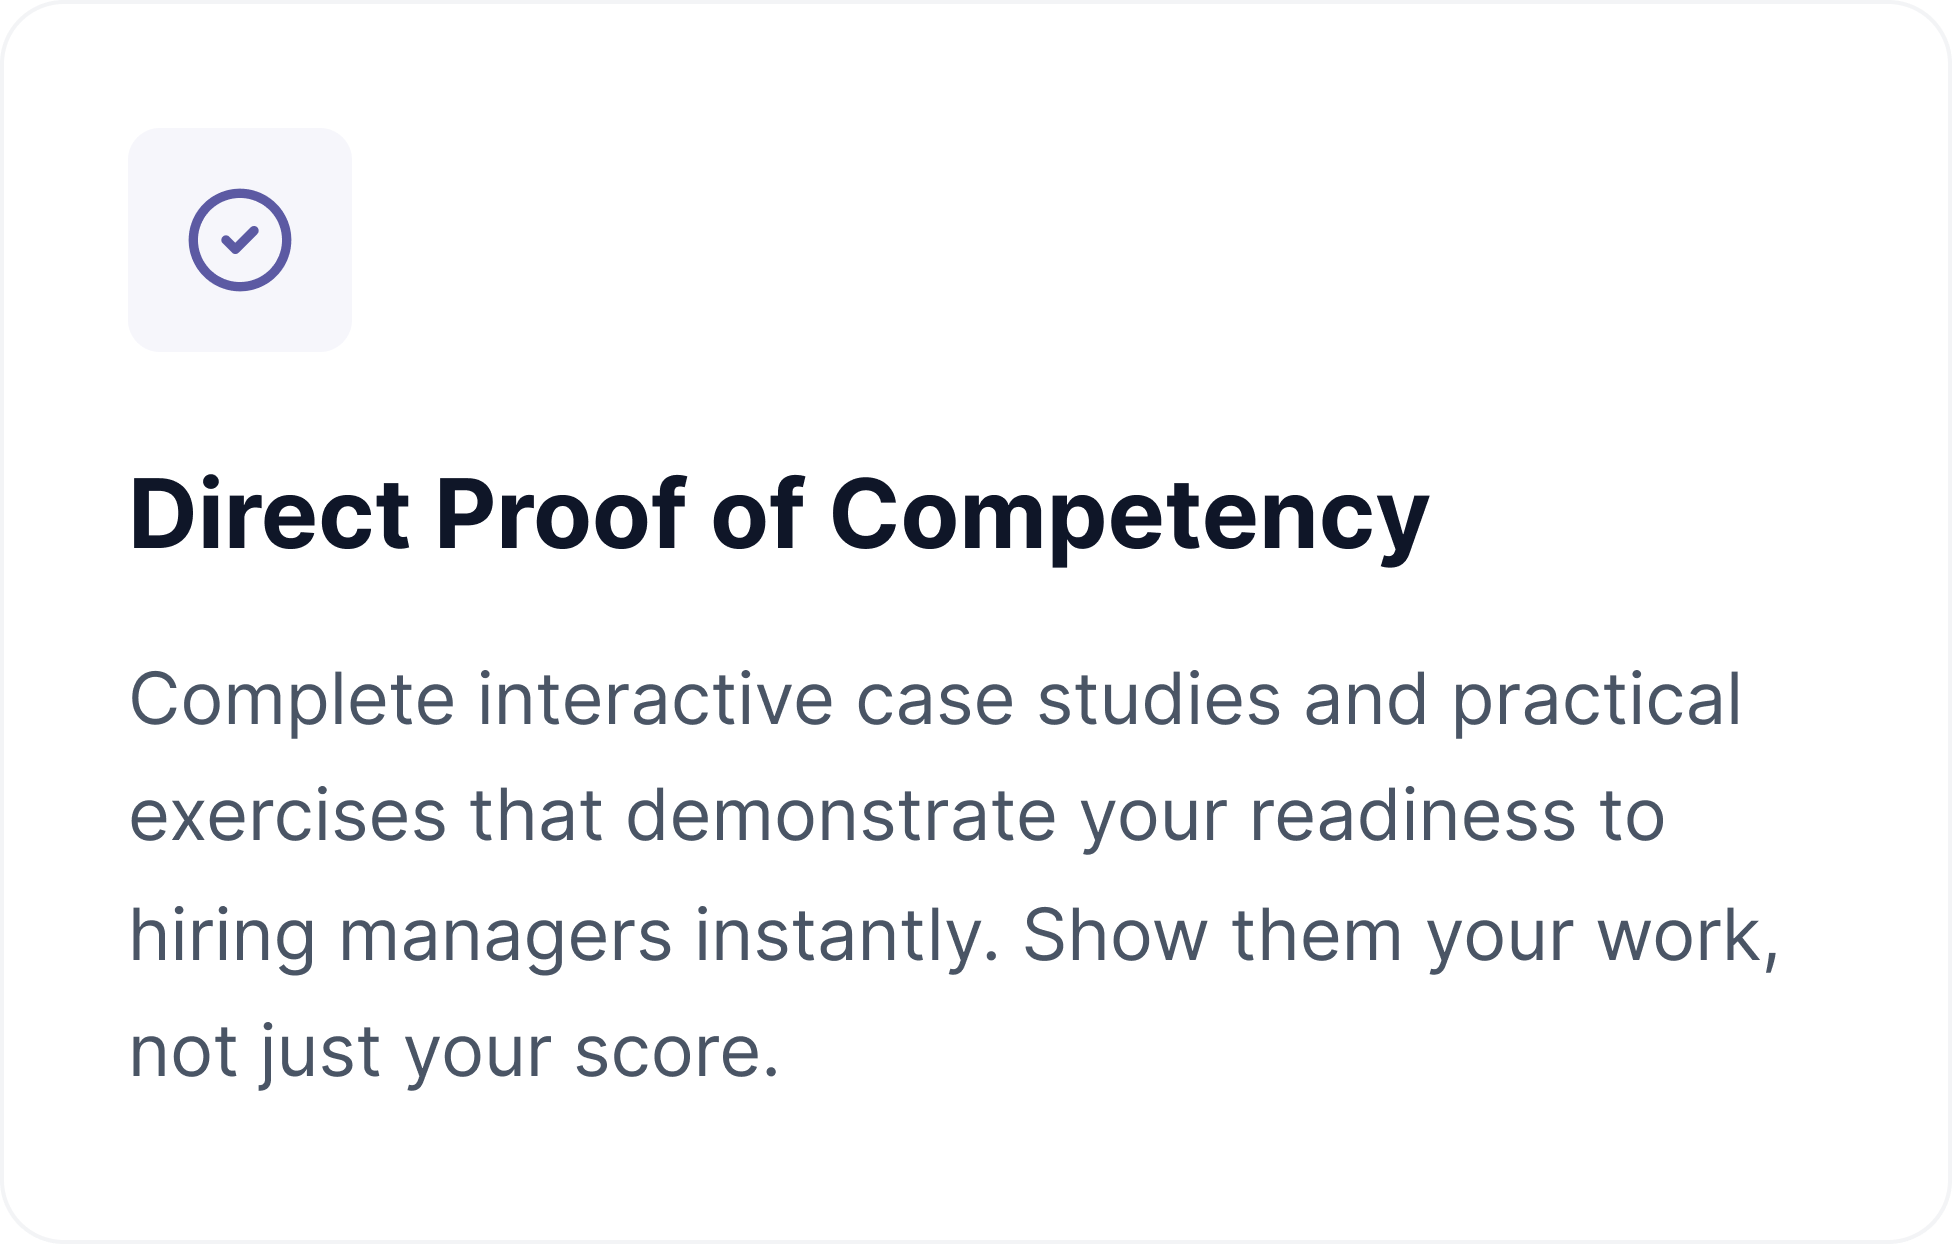Click the word 'managers' in the third line
Screen dimensions: 1952x1244
click(x=506, y=937)
